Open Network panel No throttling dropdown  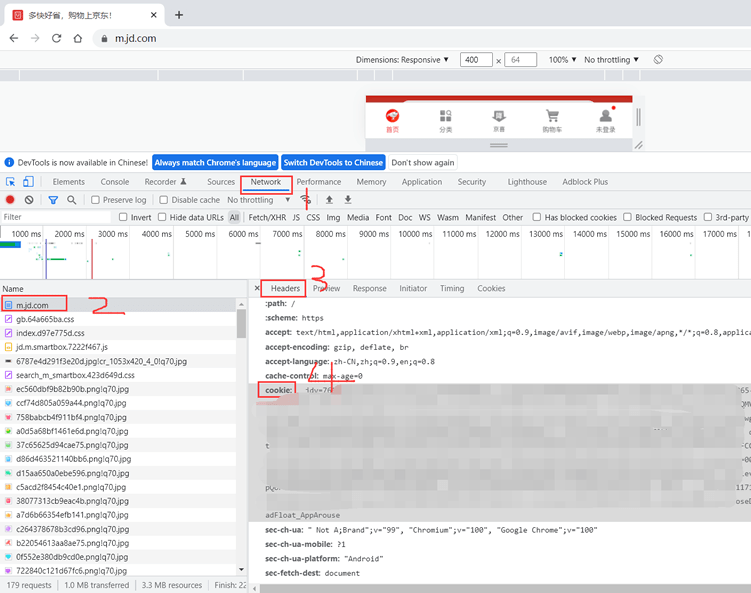coord(259,200)
